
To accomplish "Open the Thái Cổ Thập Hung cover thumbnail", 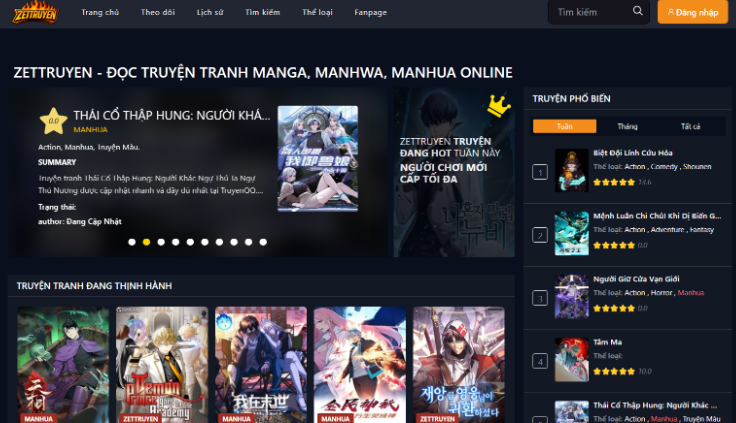I will [x=317, y=158].
